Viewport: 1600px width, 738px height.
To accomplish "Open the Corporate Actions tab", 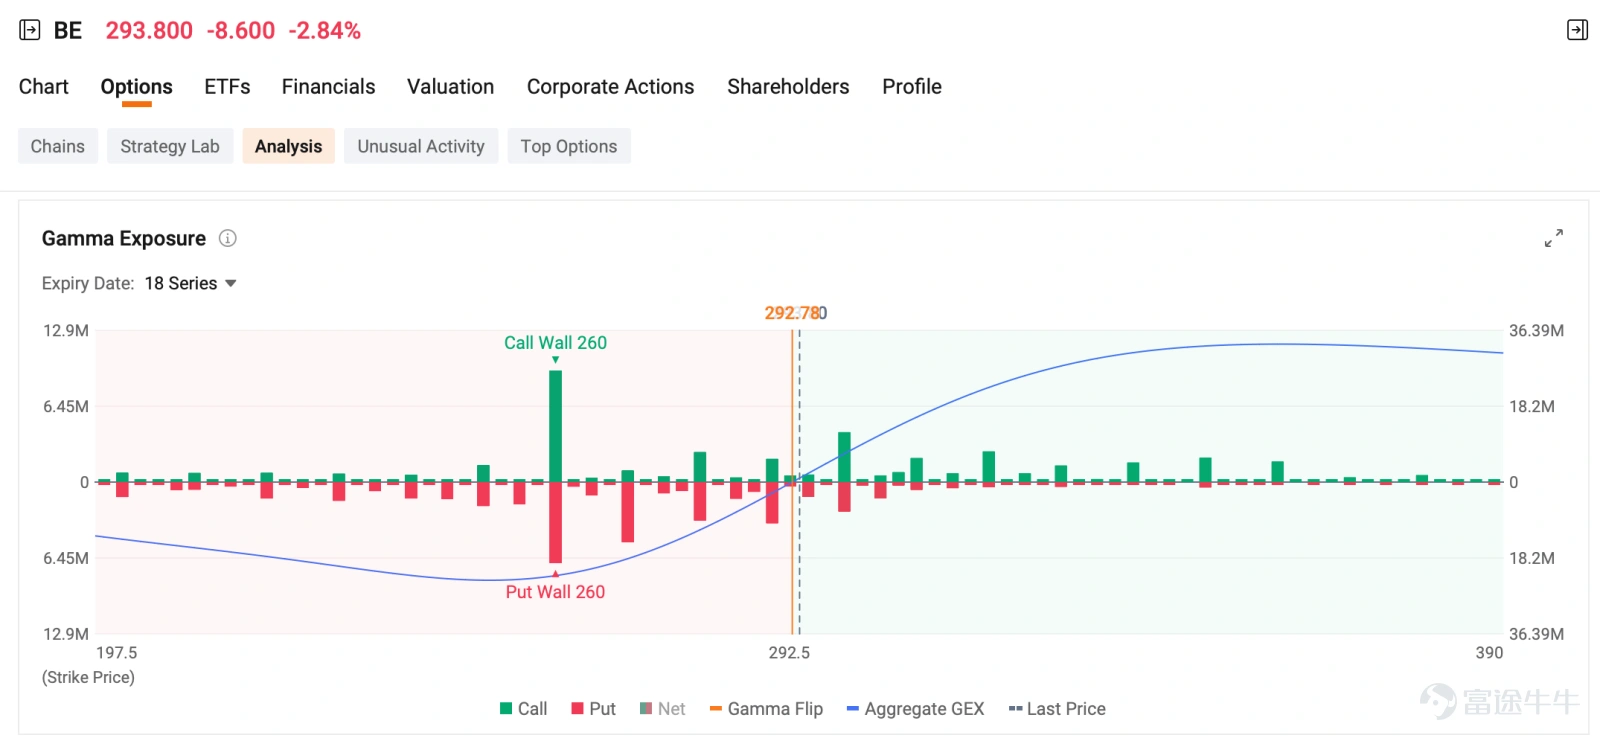I will pyautogui.click(x=610, y=87).
